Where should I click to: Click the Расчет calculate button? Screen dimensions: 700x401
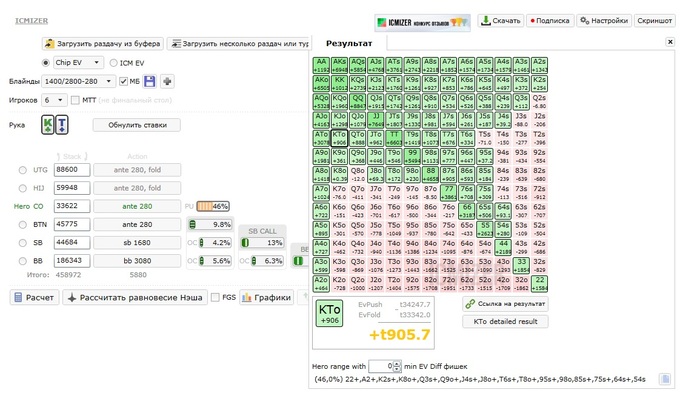pos(34,297)
